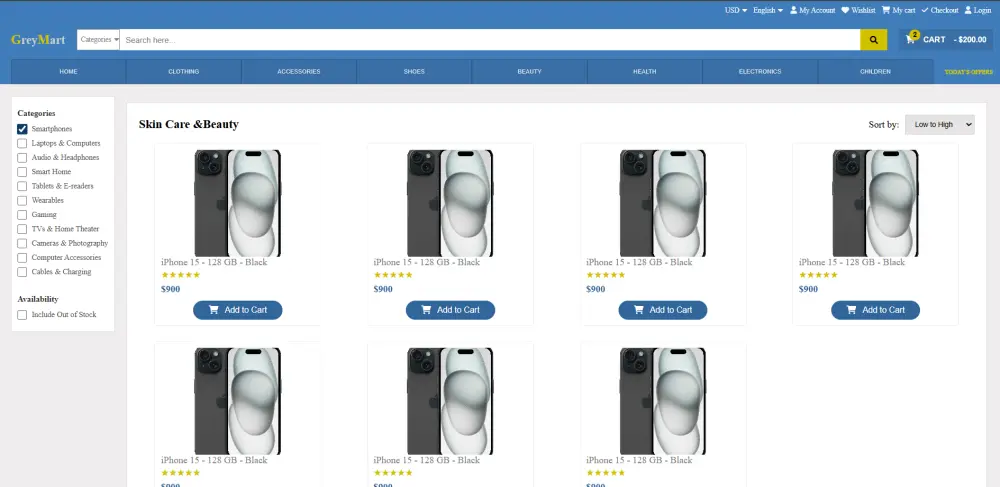The image size is (1000, 487).
Task: Open My Account user link
Action: 812,10
